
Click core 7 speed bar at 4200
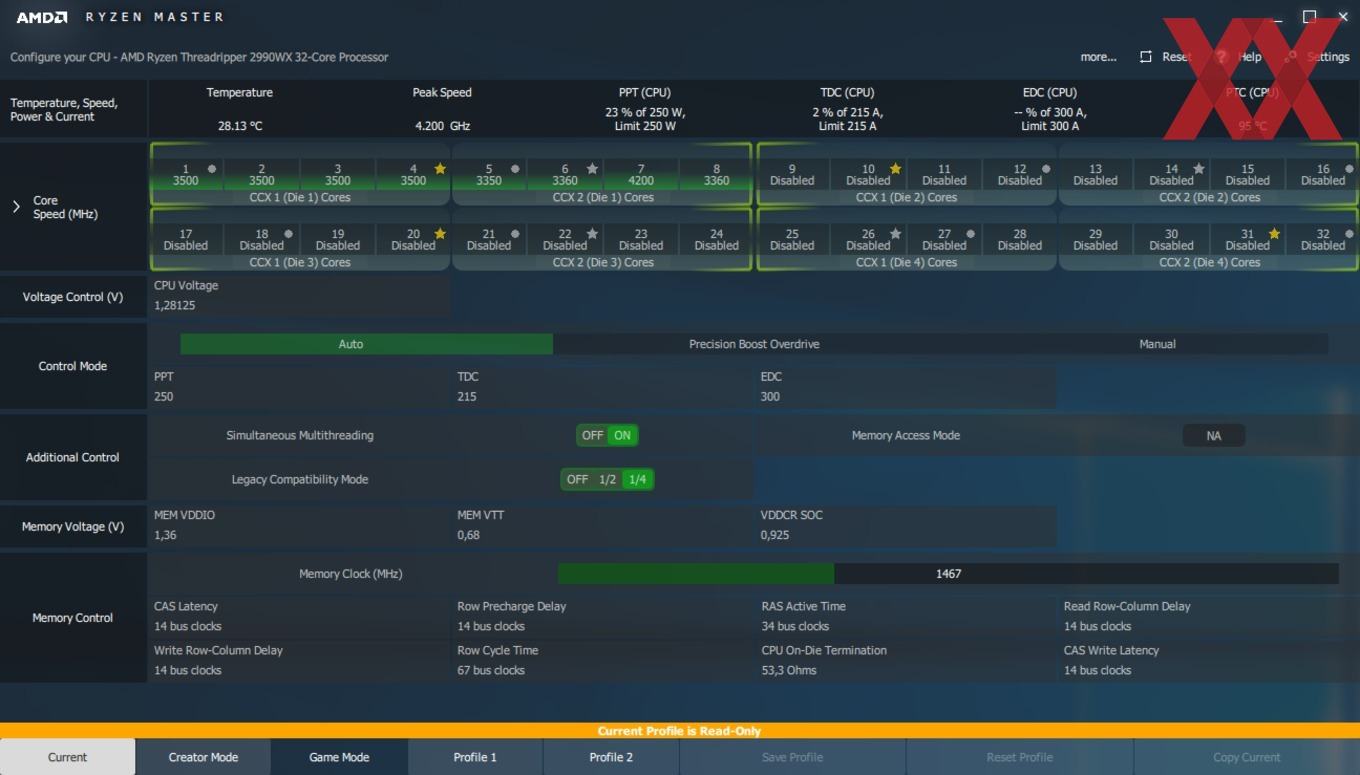pos(641,181)
